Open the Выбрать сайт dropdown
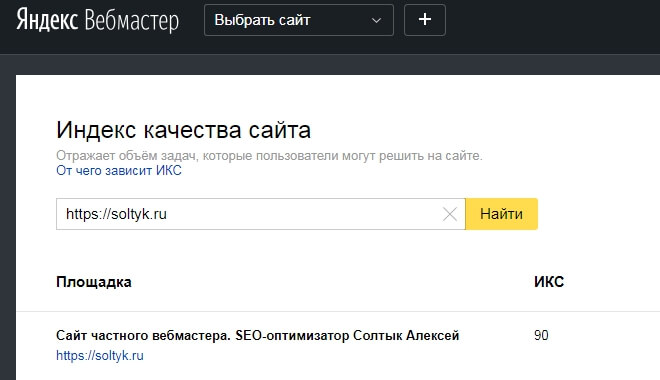The height and width of the screenshot is (380, 660). coord(299,20)
